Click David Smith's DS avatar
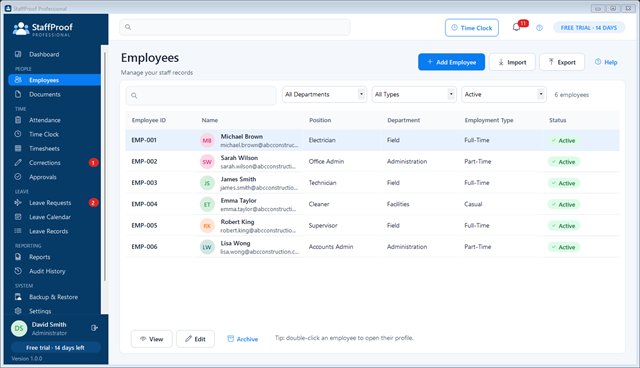The height and width of the screenshot is (368, 640). tap(19, 328)
